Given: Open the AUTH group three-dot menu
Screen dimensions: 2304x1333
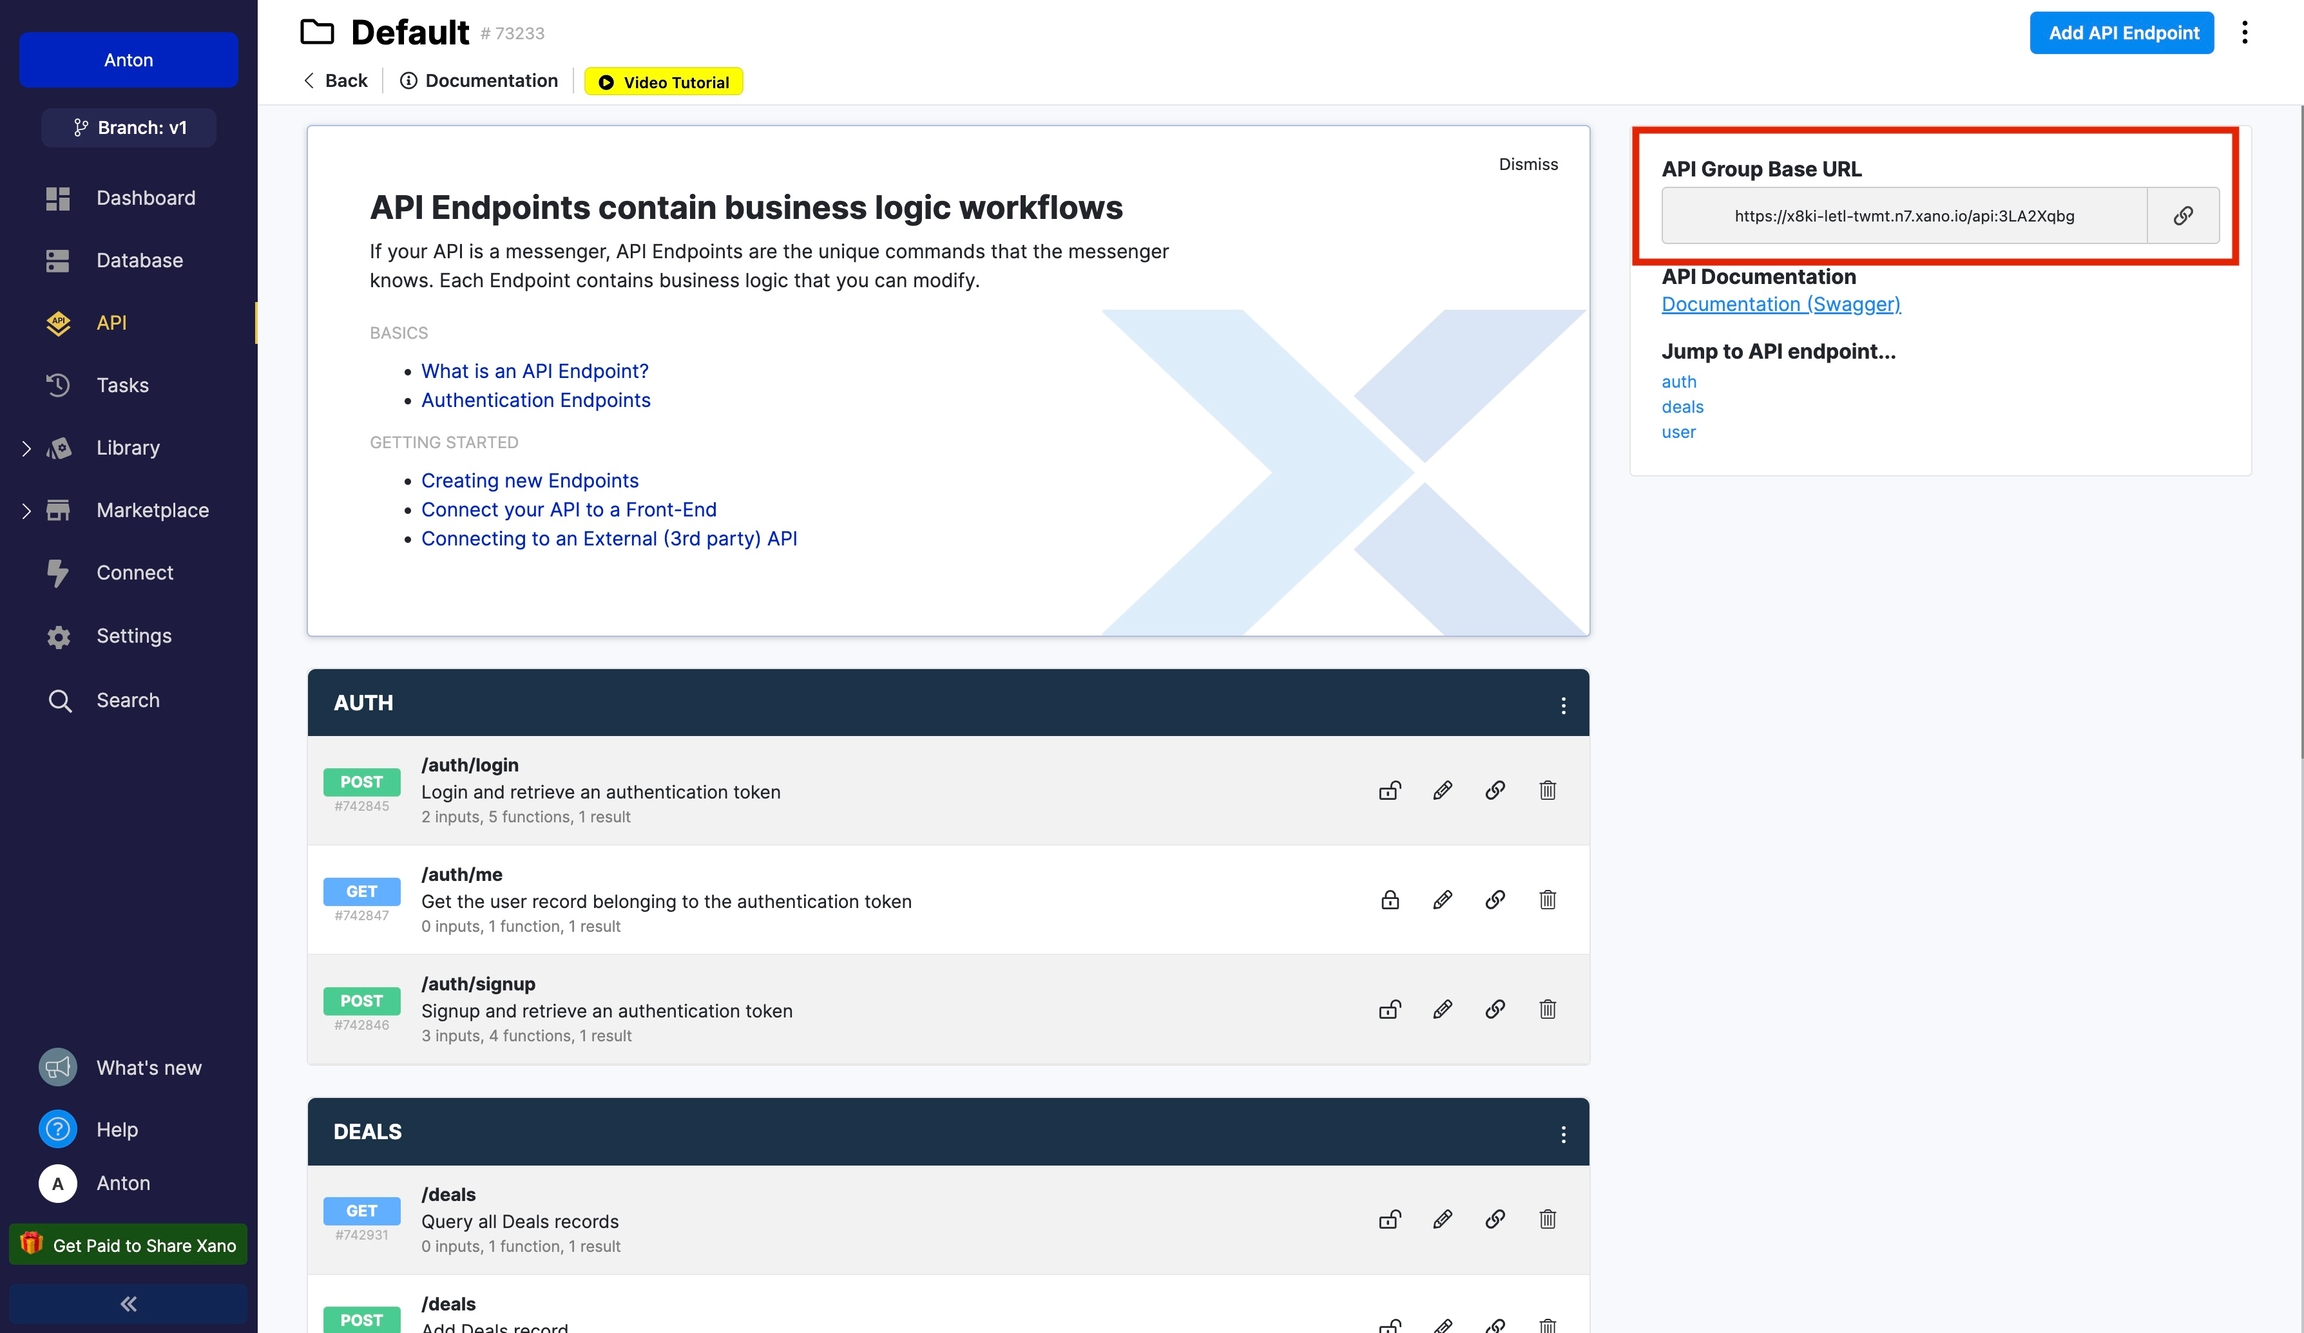Looking at the screenshot, I should point(1563,705).
